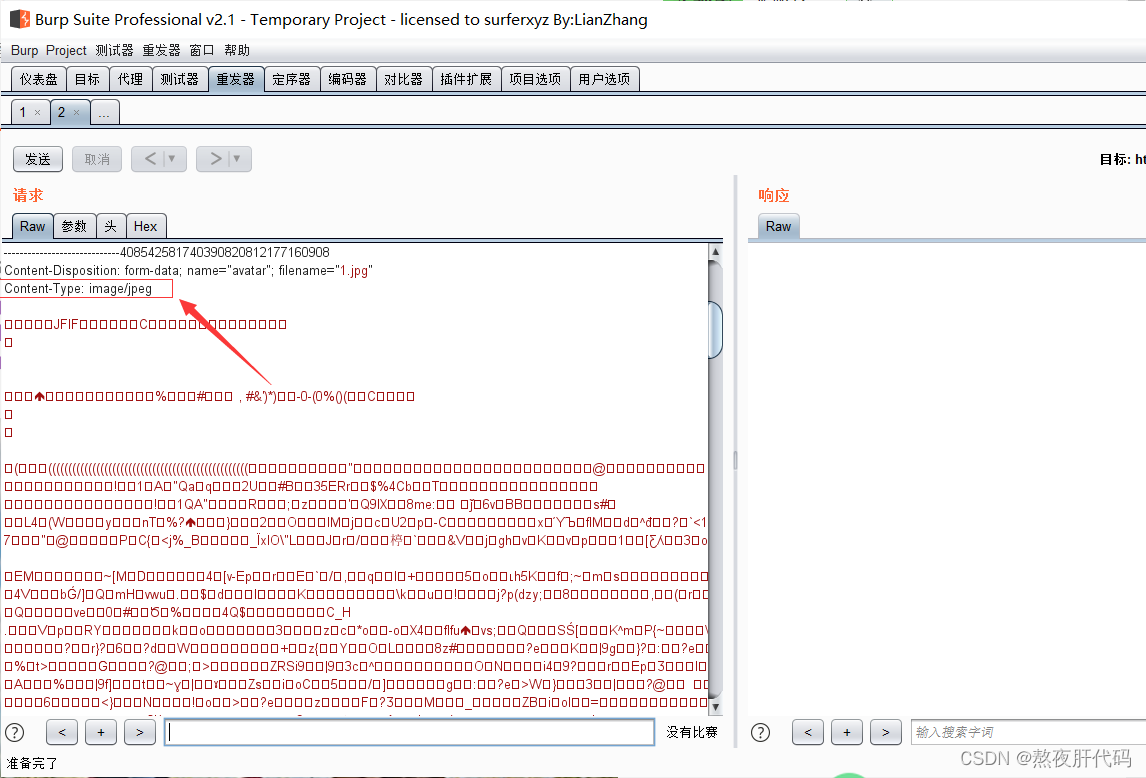This screenshot has height=778, width=1146.
Task: Open the request search help icon
Action: point(15,732)
